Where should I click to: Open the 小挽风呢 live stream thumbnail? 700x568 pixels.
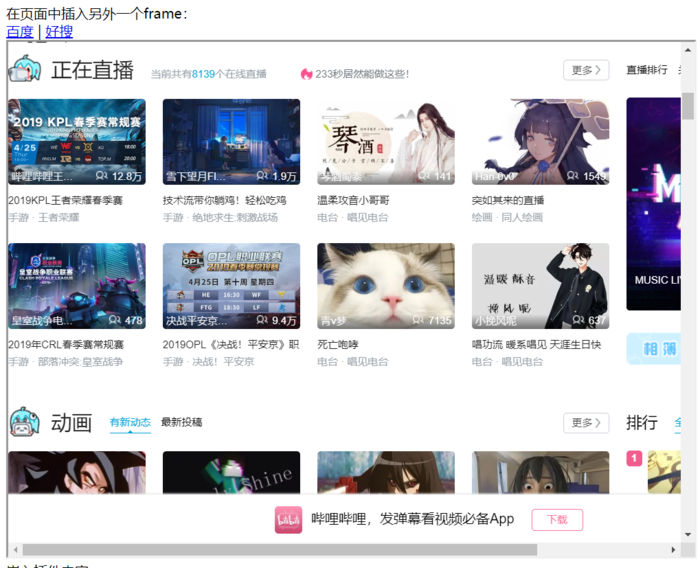pos(540,286)
